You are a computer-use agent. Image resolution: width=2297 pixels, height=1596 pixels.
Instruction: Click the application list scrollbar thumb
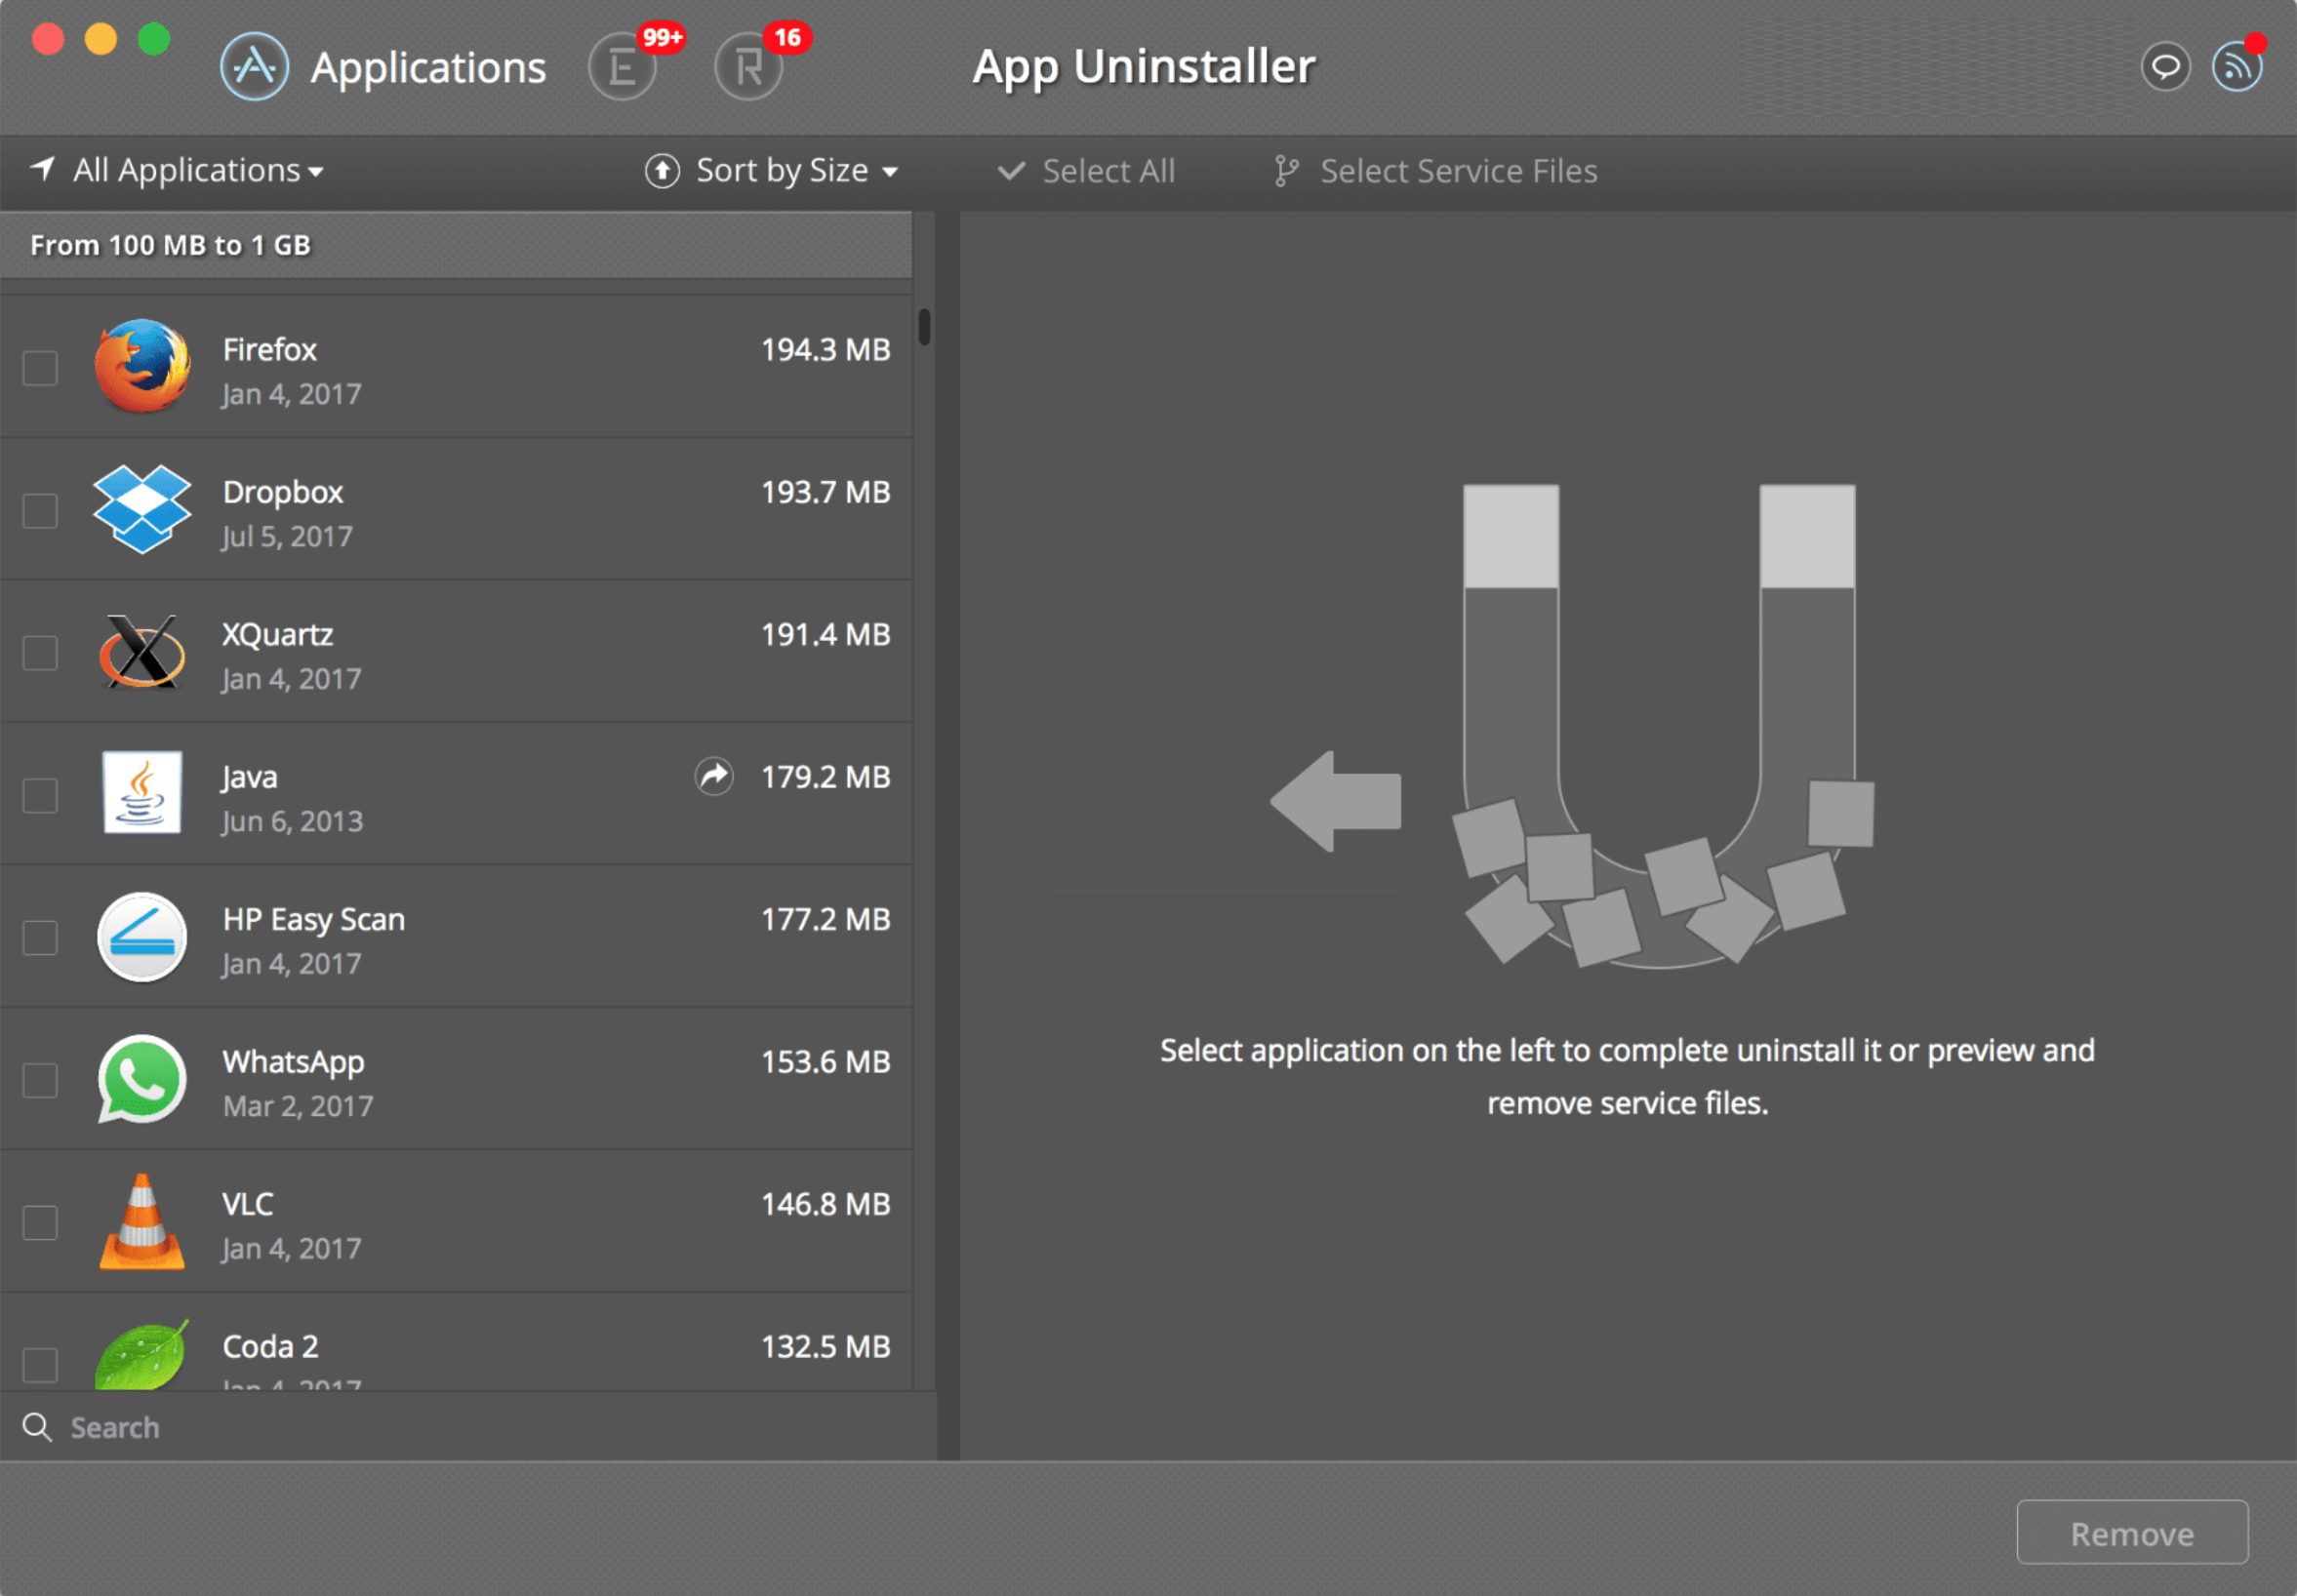click(x=924, y=326)
